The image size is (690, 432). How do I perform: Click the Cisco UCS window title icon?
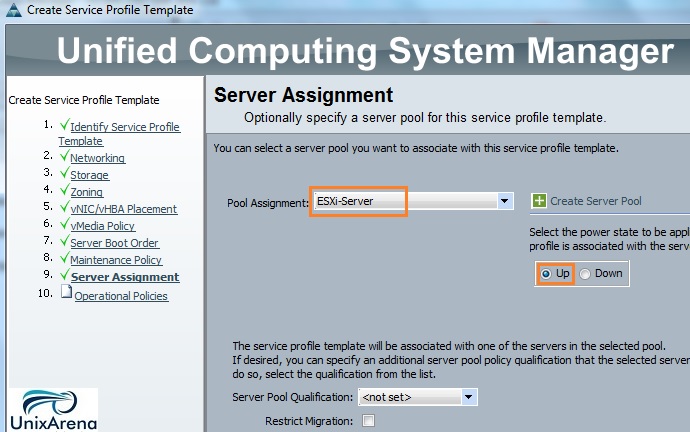coord(14,10)
